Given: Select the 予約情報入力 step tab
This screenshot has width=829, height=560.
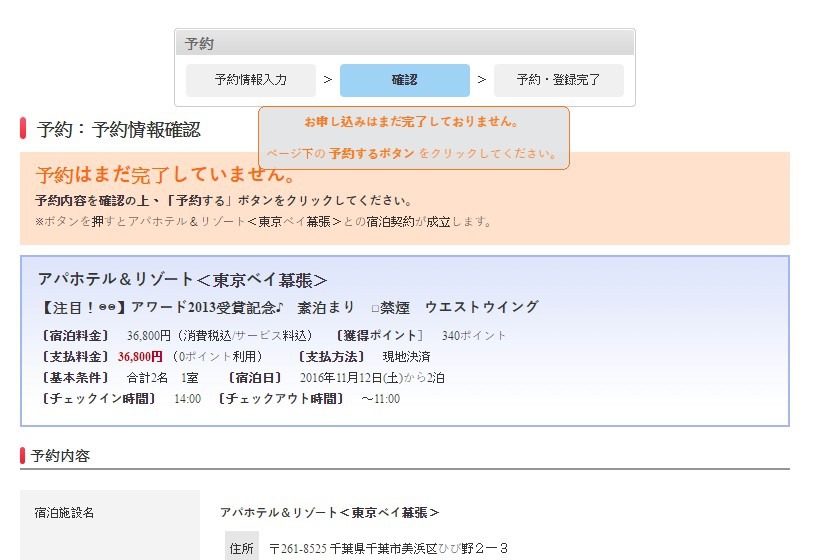Looking at the screenshot, I should pyautogui.click(x=251, y=80).
